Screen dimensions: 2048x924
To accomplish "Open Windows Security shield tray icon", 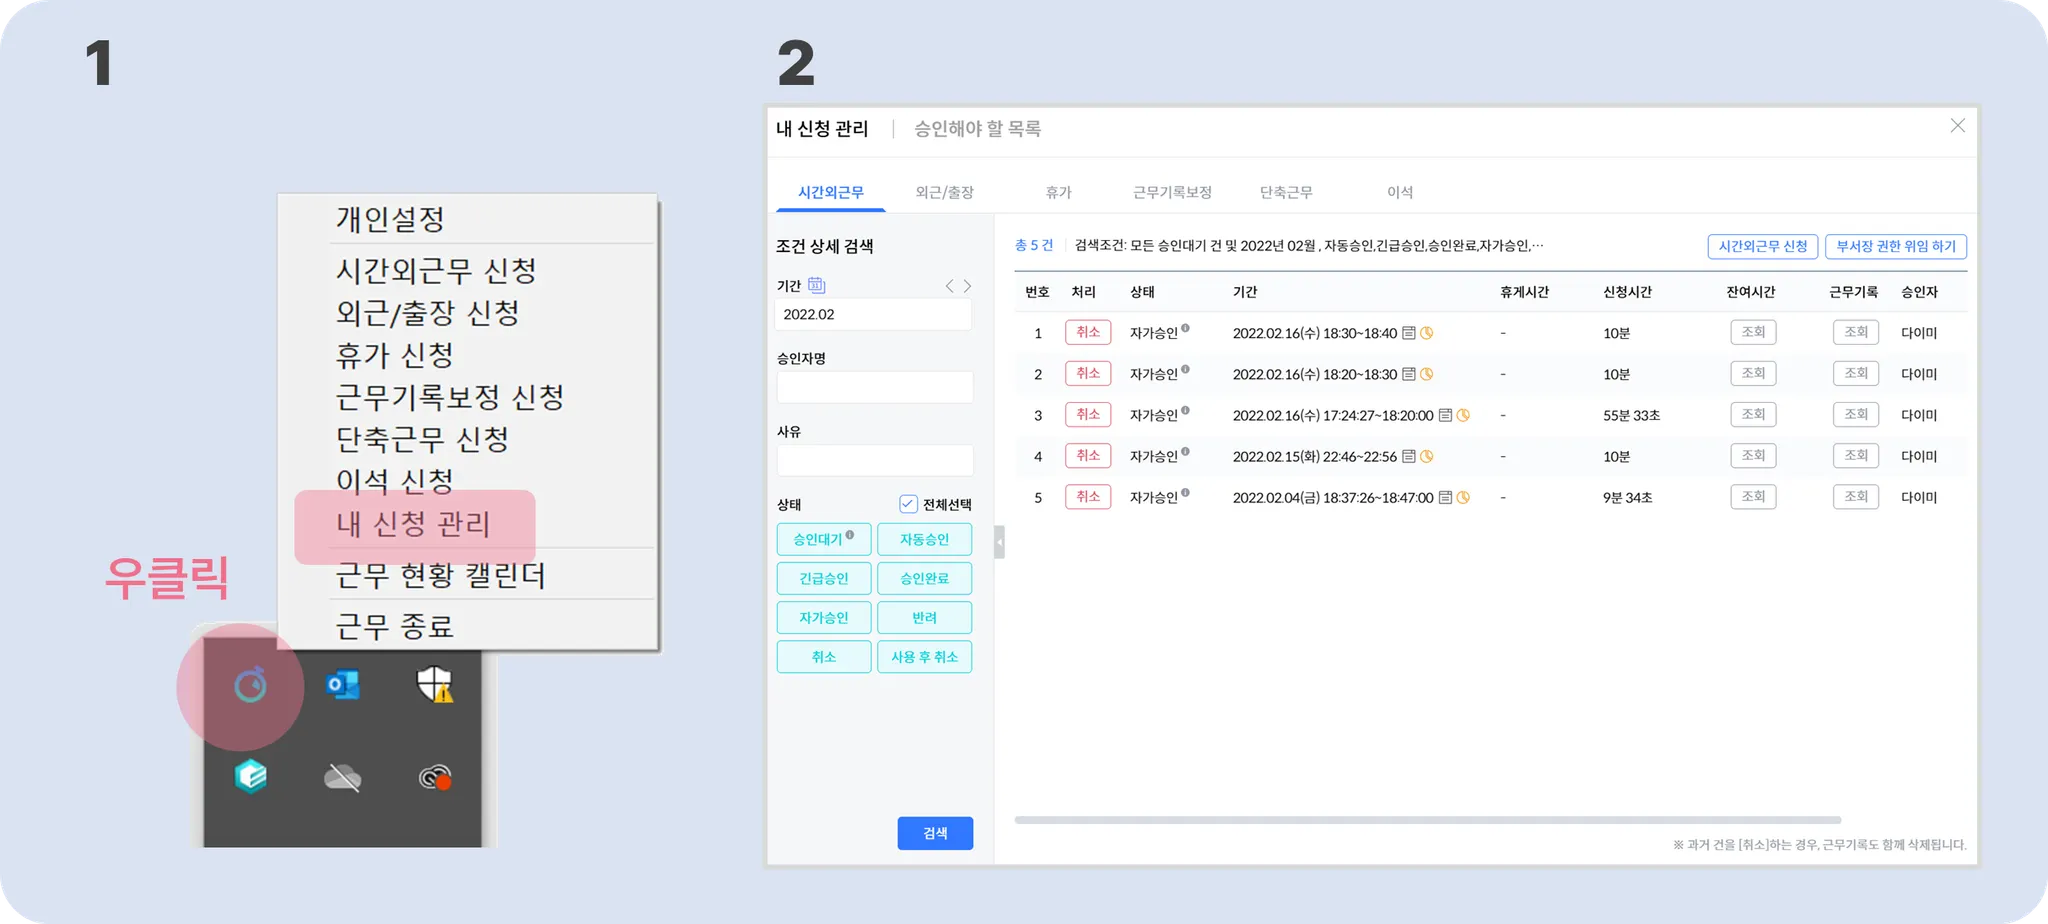I will tap(435, 685).
